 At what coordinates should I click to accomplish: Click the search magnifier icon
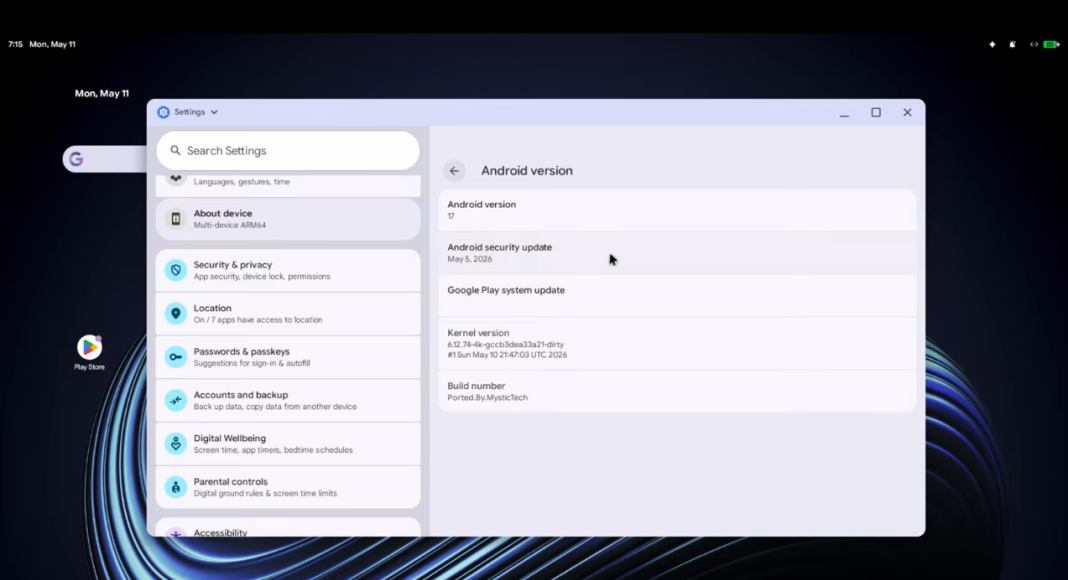tap(175, 150)
